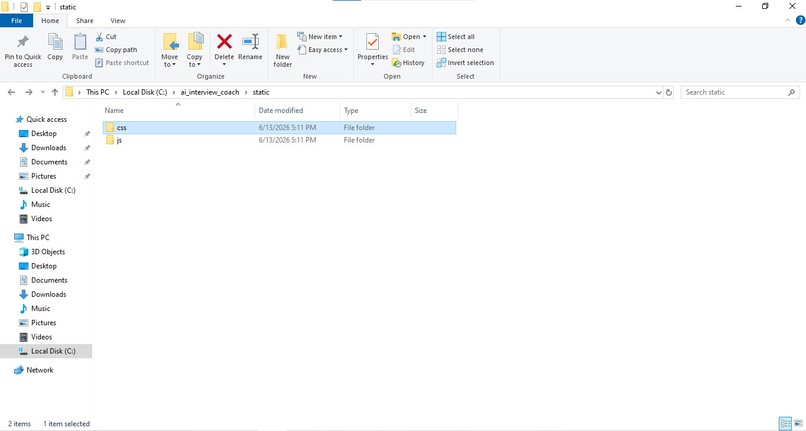Image resolution: width=806 pixels, height=431 pixels.
Task: Open recent locations dropdown arrow
Action: (43, 93)
